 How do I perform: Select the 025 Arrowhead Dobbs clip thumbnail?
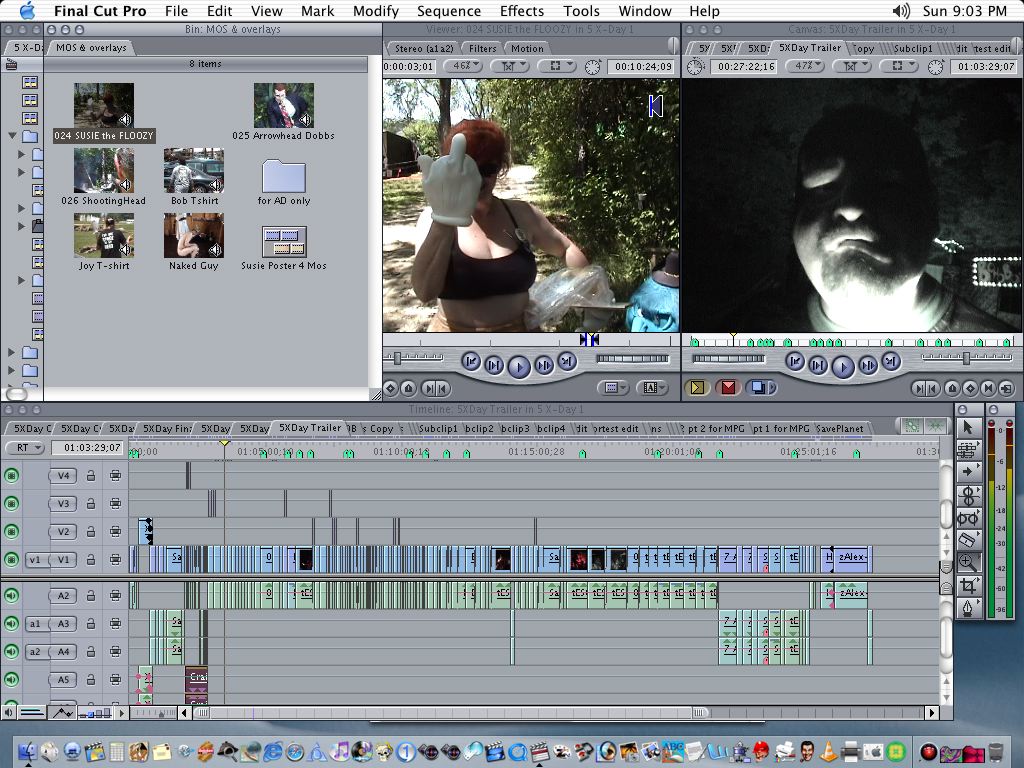pyautogui.click(x=283, y=105)
